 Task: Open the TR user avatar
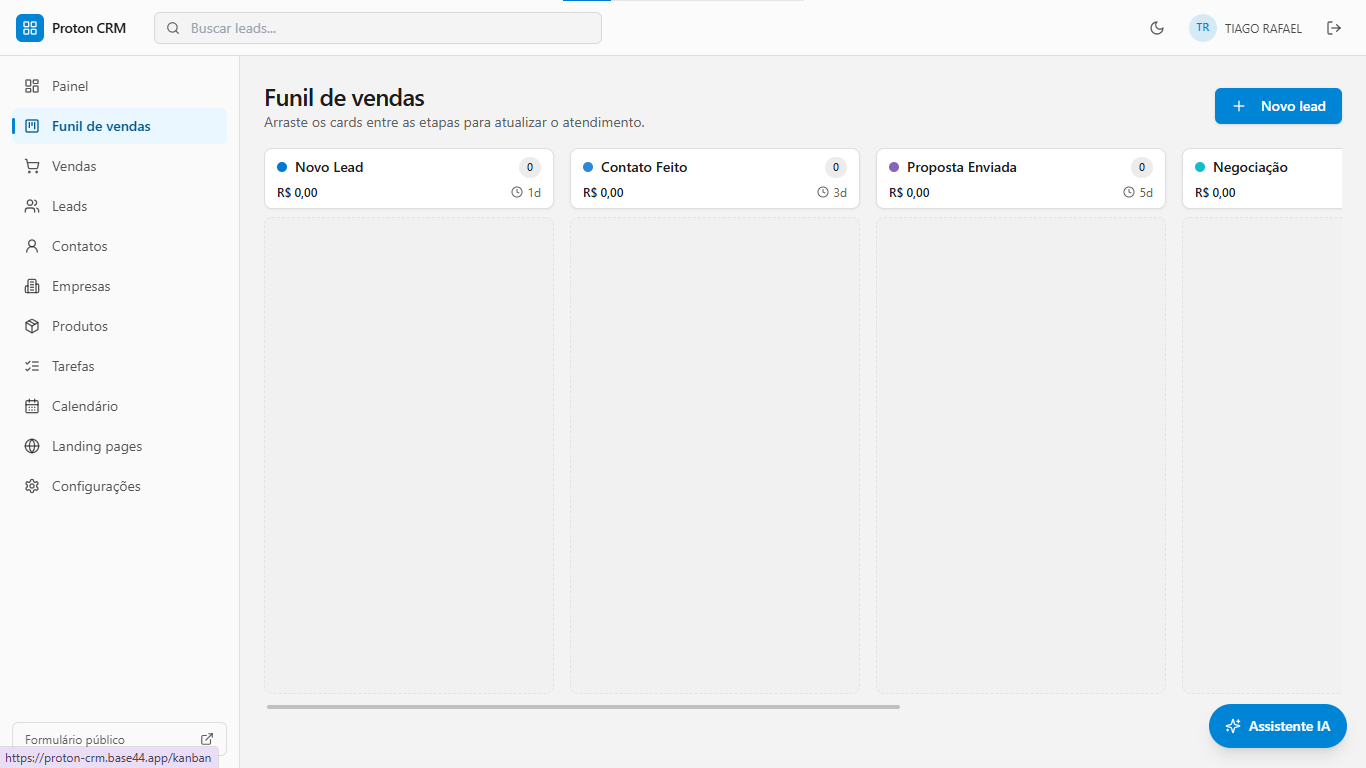1203,28
